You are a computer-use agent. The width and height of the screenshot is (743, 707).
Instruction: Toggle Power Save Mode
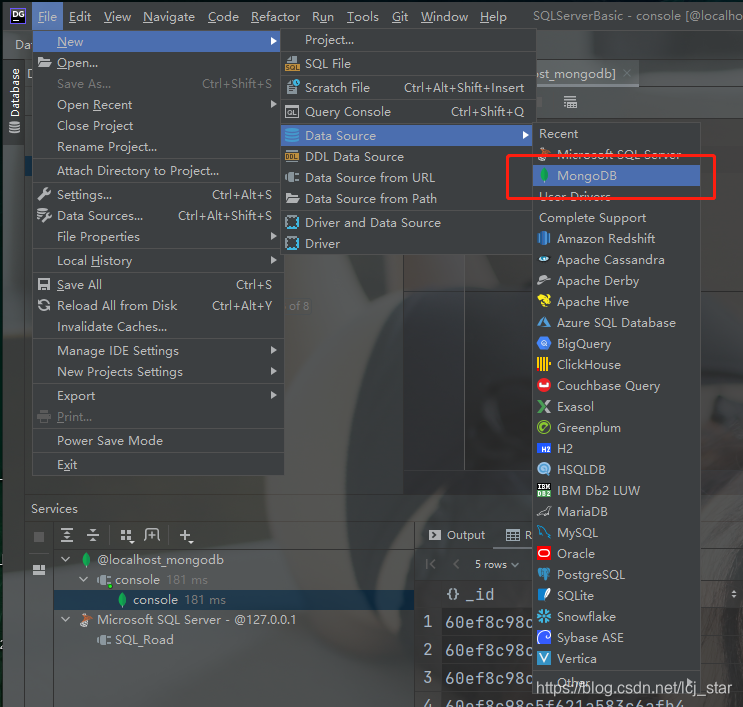click(158, 441)
